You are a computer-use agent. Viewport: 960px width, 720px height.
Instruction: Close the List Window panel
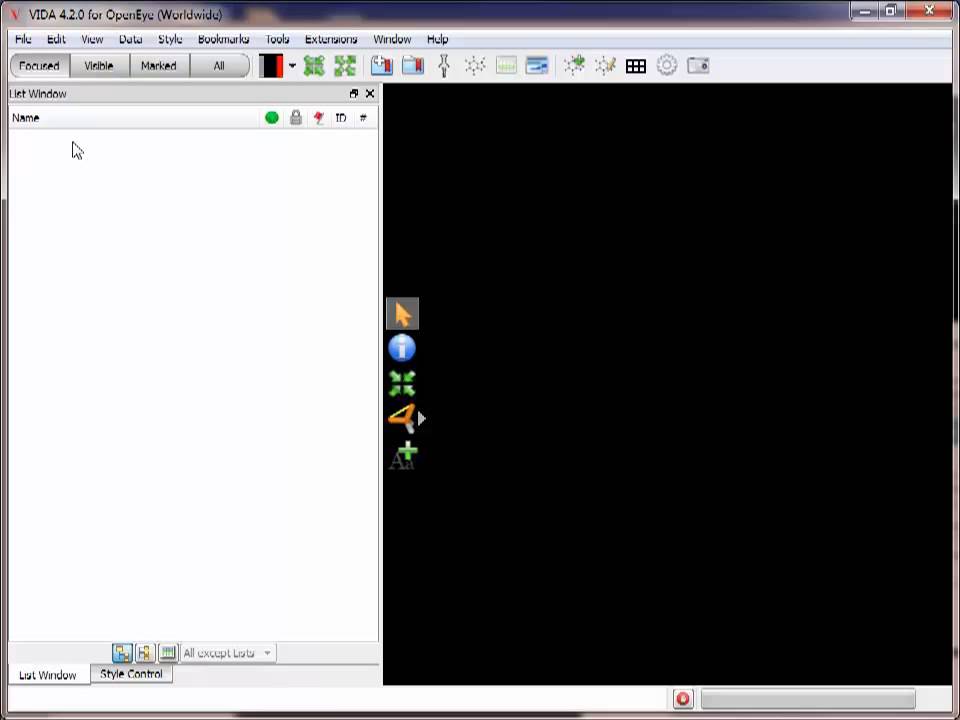tap(370, 94)
